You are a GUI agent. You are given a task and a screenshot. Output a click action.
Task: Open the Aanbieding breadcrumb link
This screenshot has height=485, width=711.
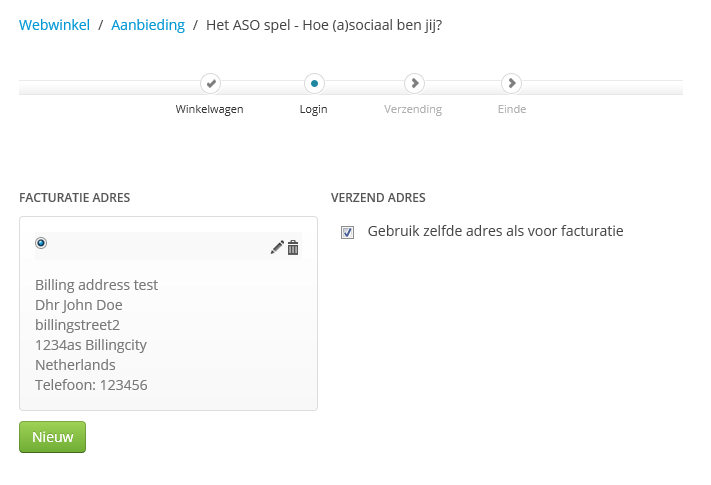click(x=148, y=25)
